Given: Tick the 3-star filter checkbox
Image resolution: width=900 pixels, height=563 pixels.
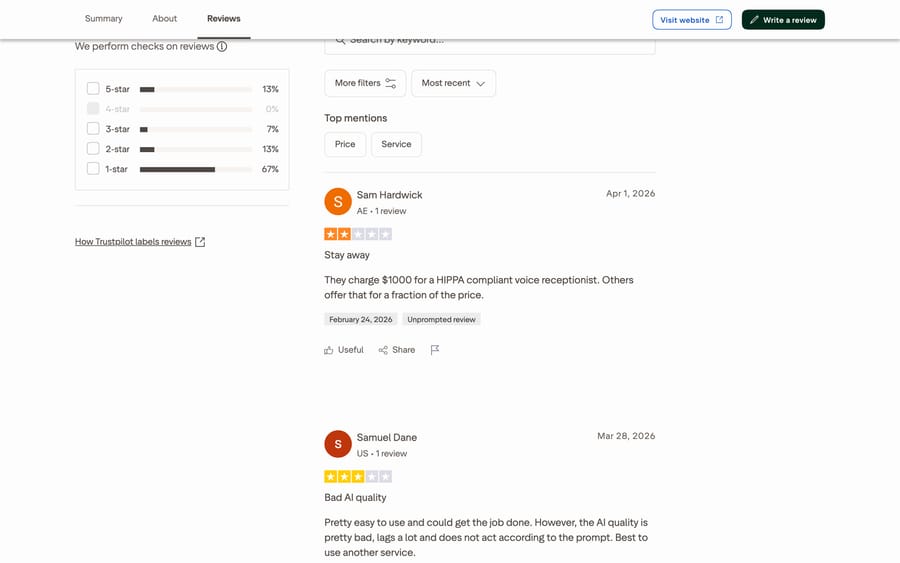Looking at the screenshot, I should tap(93, 129).
